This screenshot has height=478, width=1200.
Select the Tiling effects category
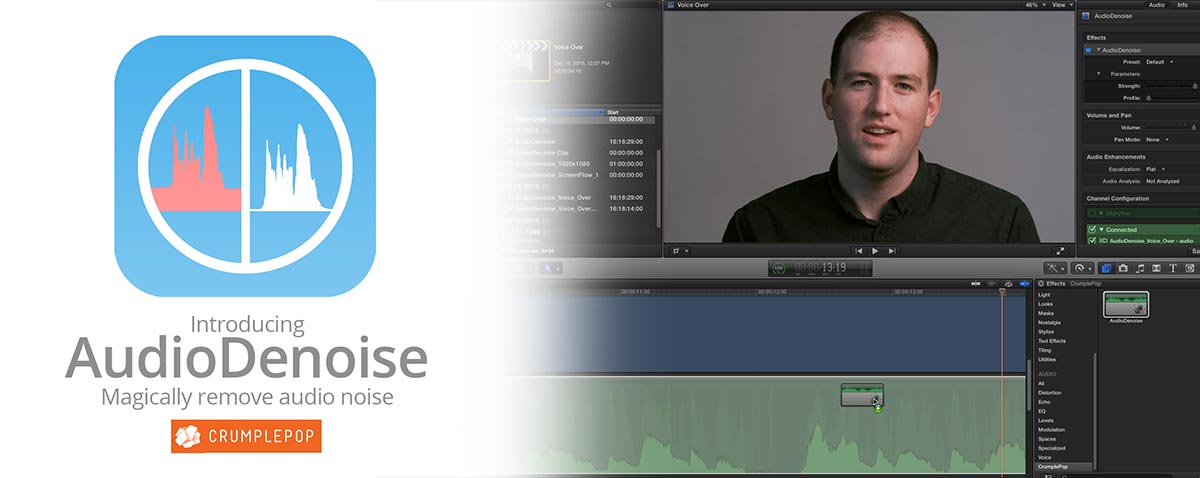1045,350
